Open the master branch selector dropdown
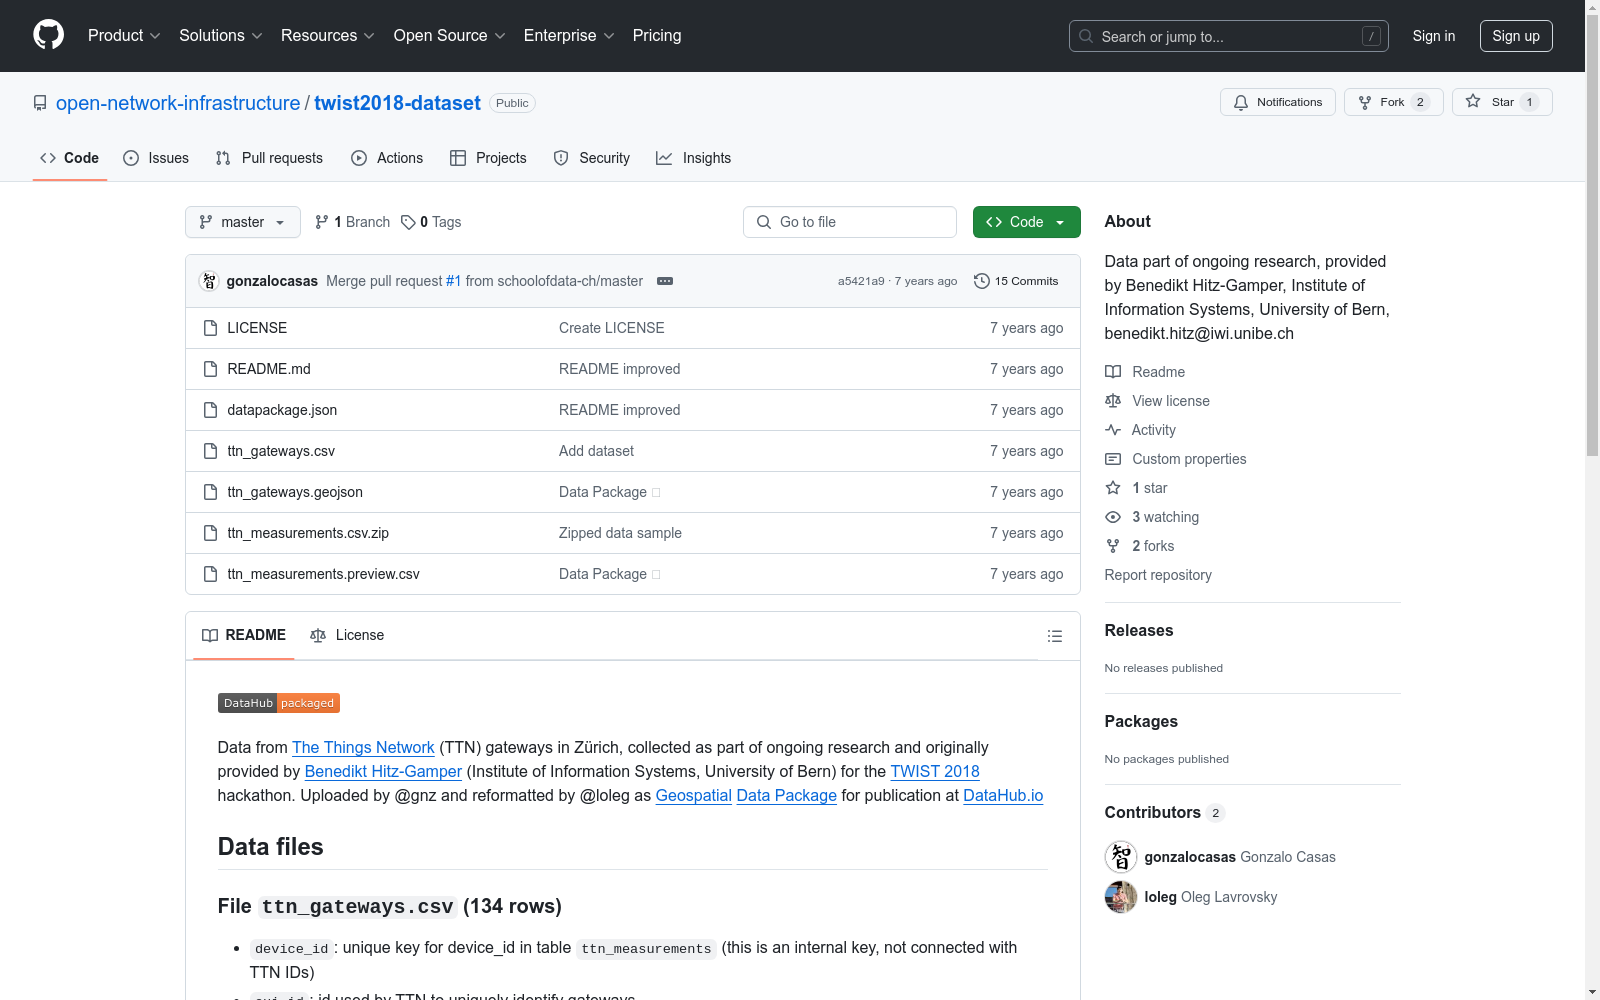The height and width of the screenshot is (1000, 1600). pyautogui.click(x=243, y=222)
